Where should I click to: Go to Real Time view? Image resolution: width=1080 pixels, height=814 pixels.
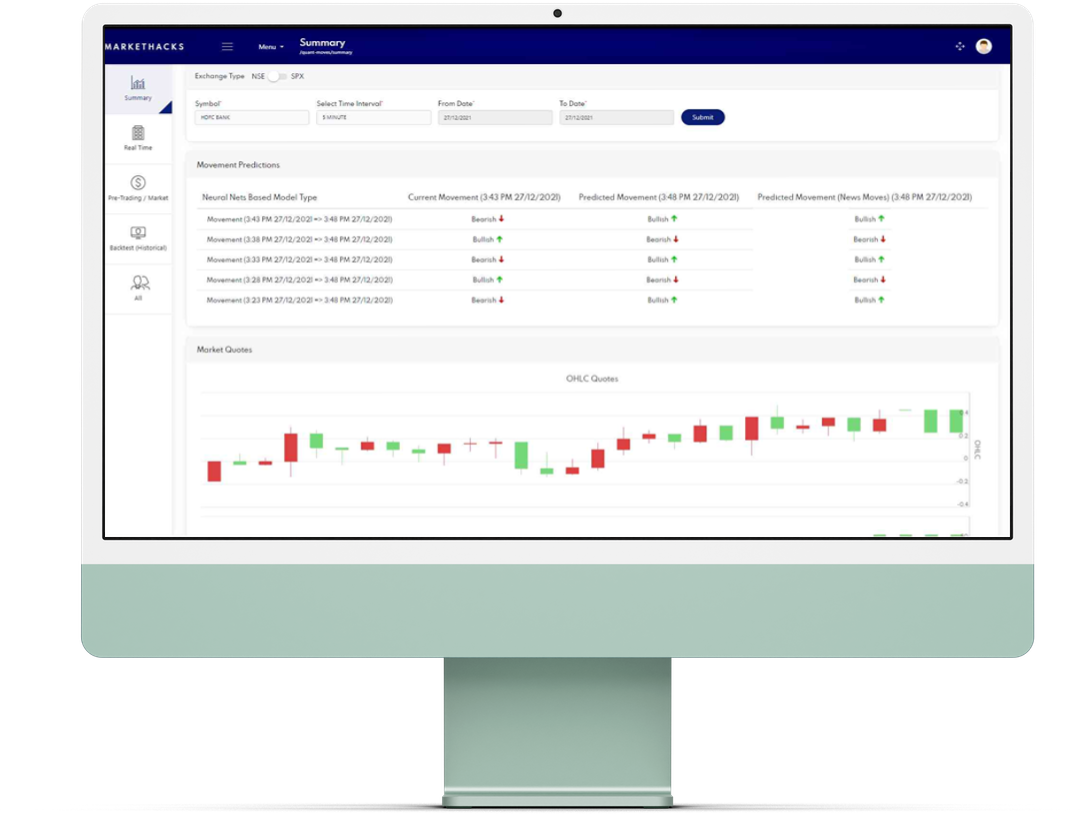coord(138,137)
